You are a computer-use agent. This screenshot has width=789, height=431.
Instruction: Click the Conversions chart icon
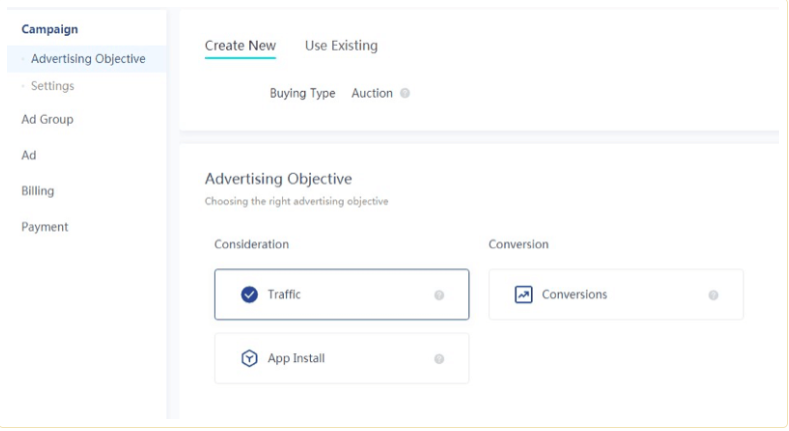[x=523, y=295]
